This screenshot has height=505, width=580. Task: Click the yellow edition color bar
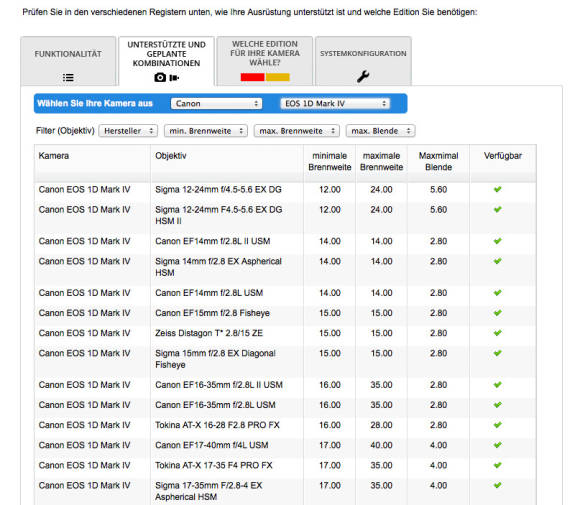click(x=278, y=77)
